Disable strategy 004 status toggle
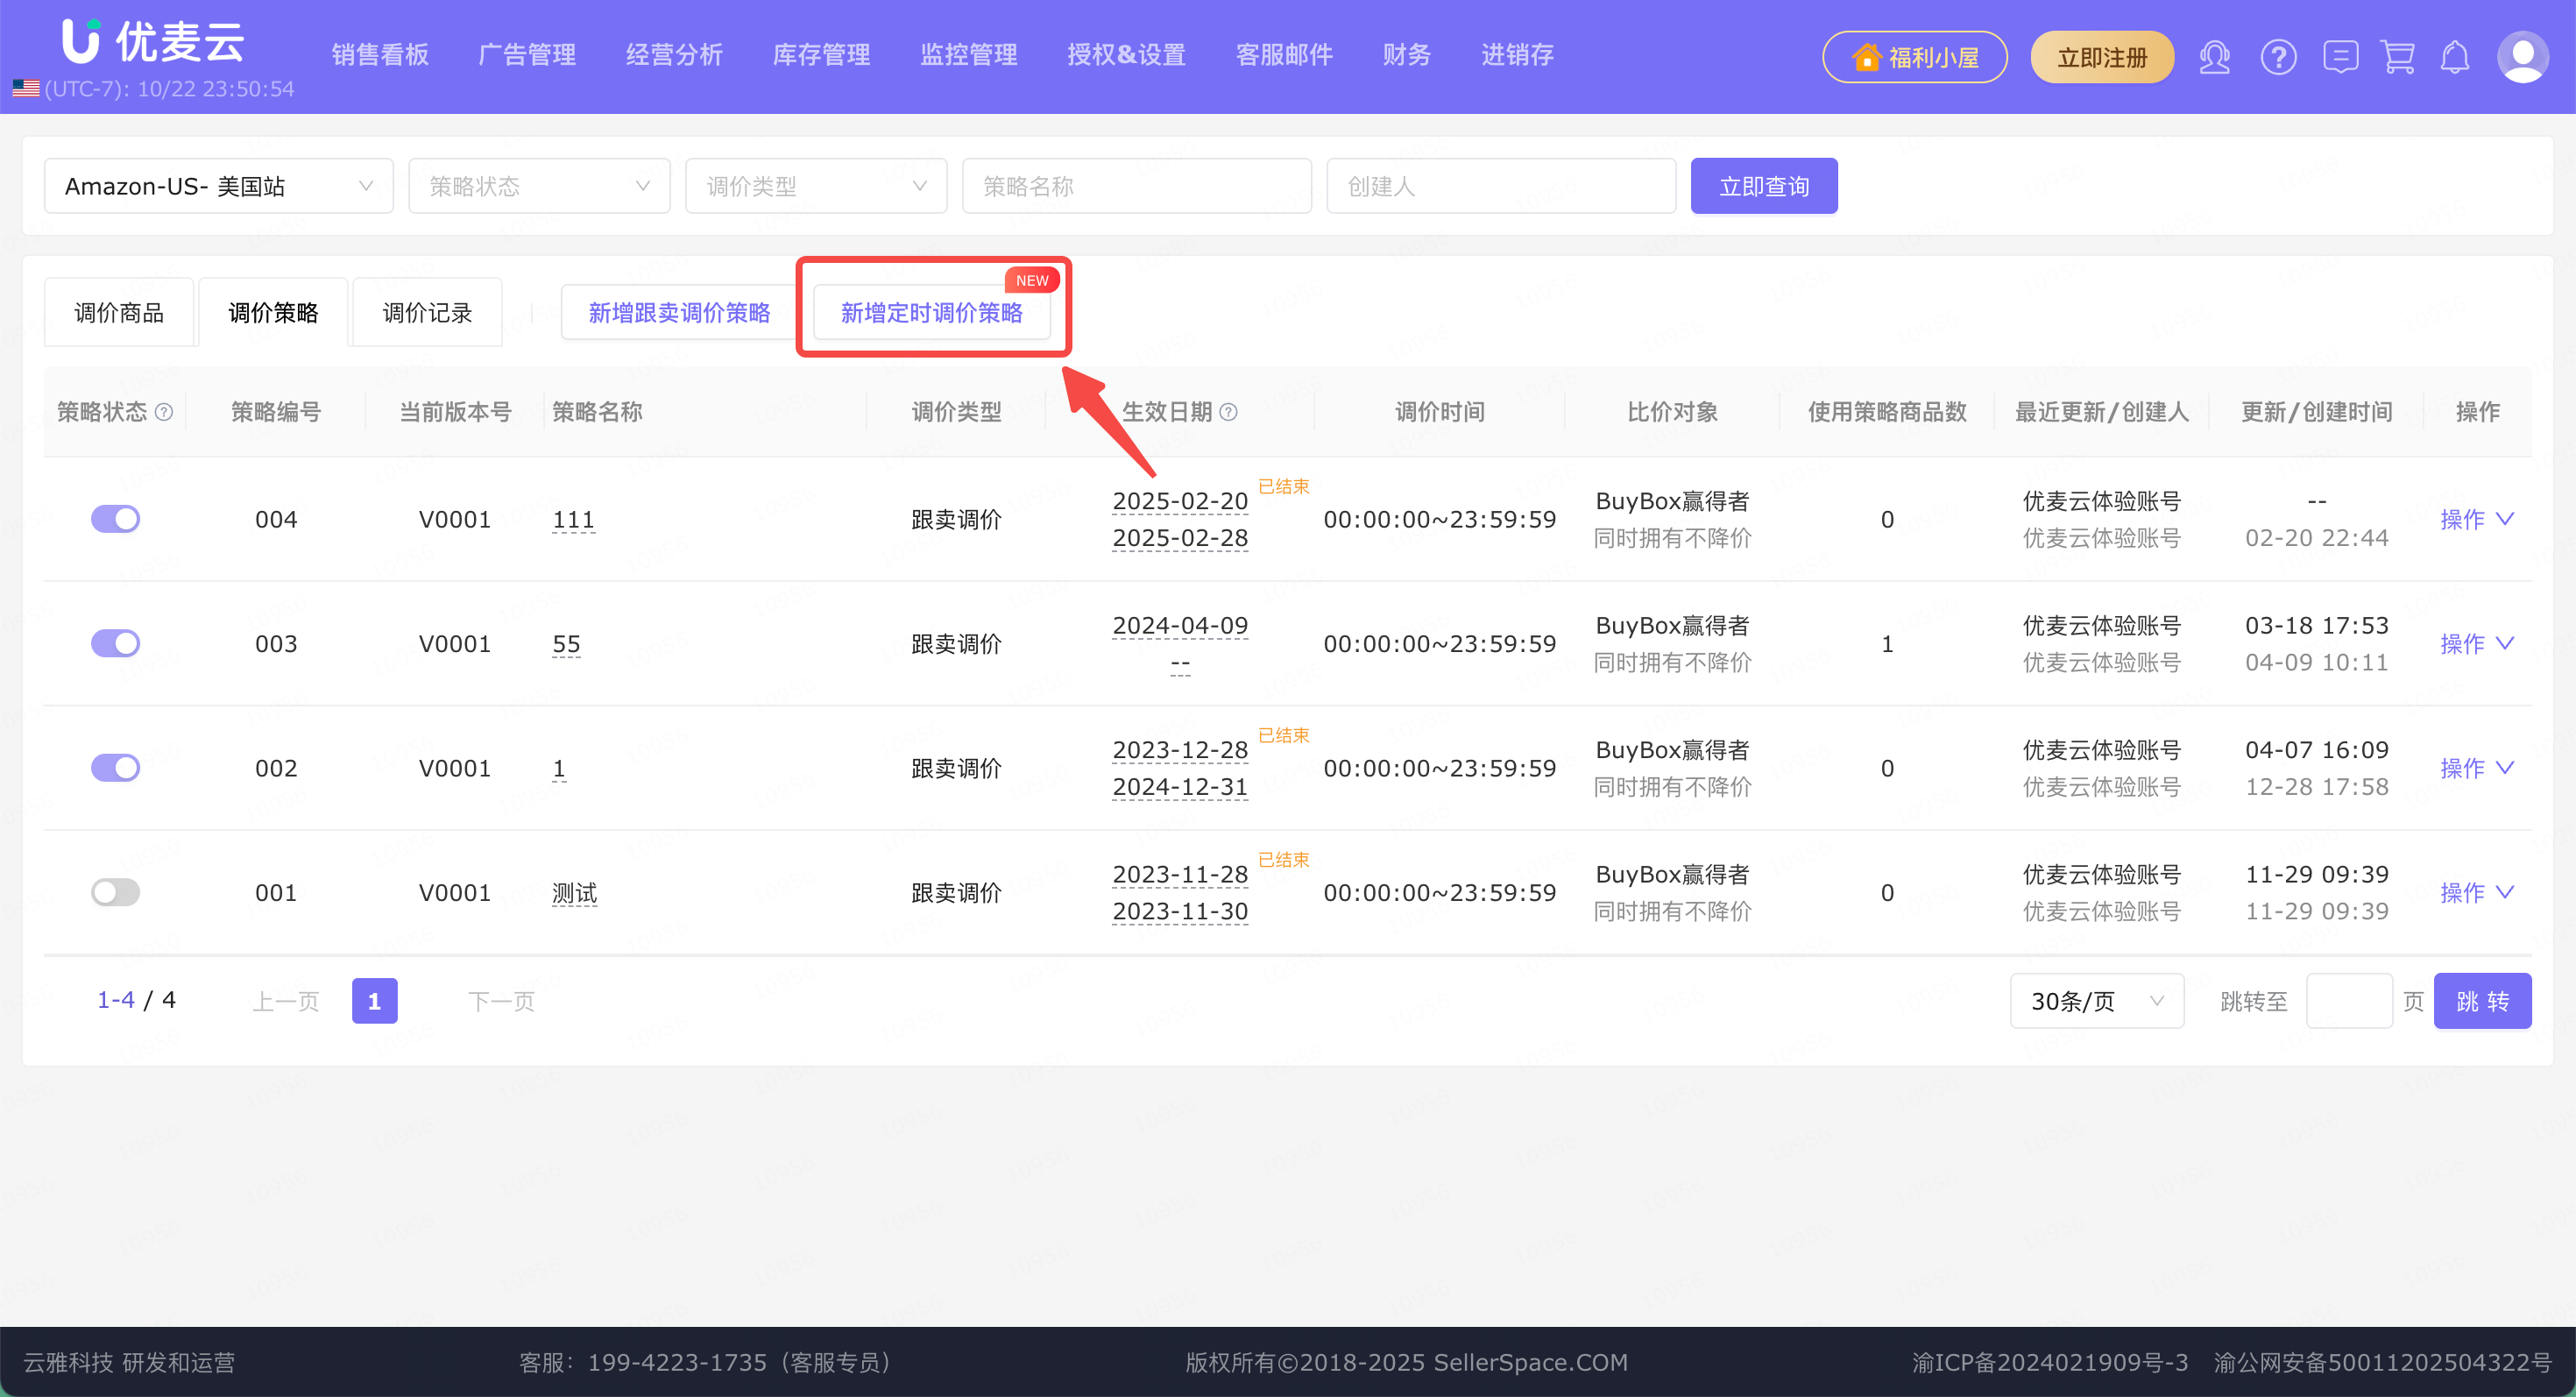The width and height of the screenshot is (2576, 1397). 116,519
